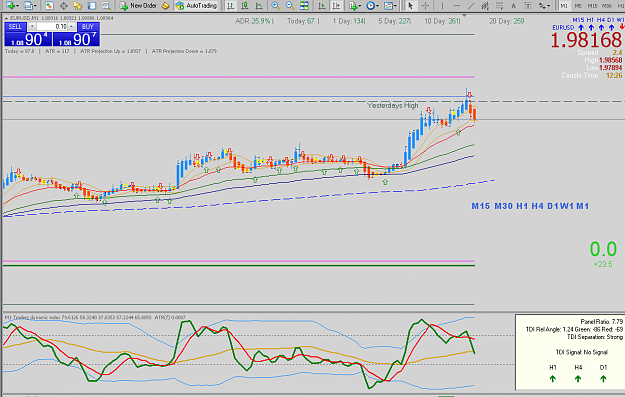The height and width of the screenshot is (397, 625).
Task: Switch to the M1 timeframe button
Action: point(564,6)
